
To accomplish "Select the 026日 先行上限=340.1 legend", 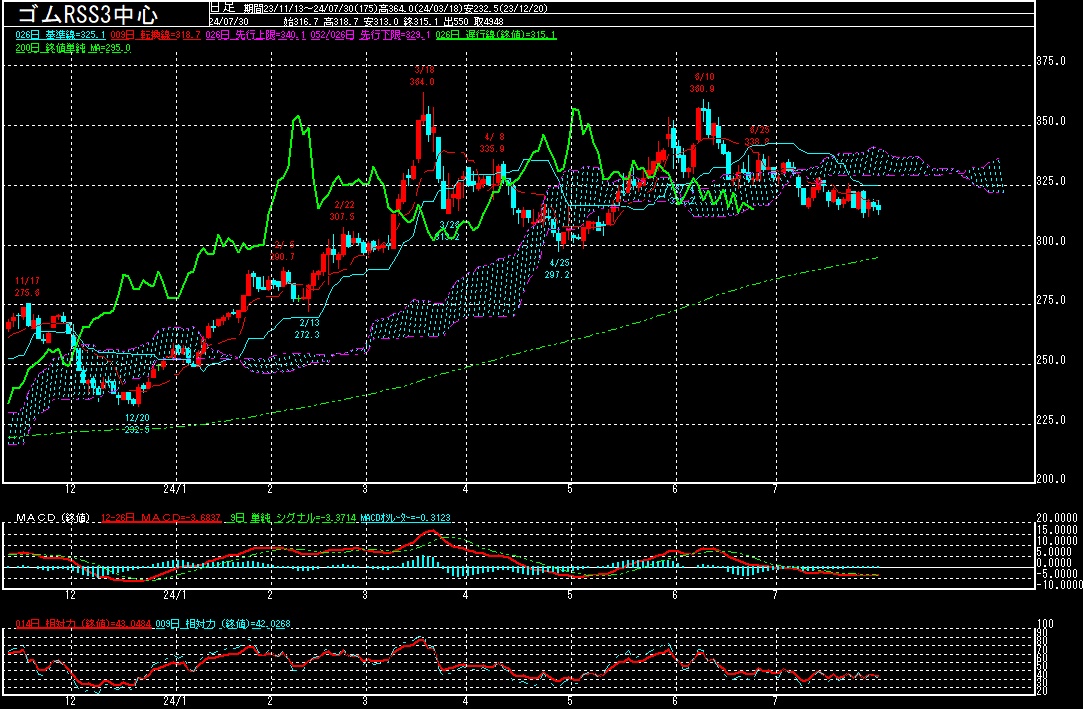I will [x=256, y=35].
